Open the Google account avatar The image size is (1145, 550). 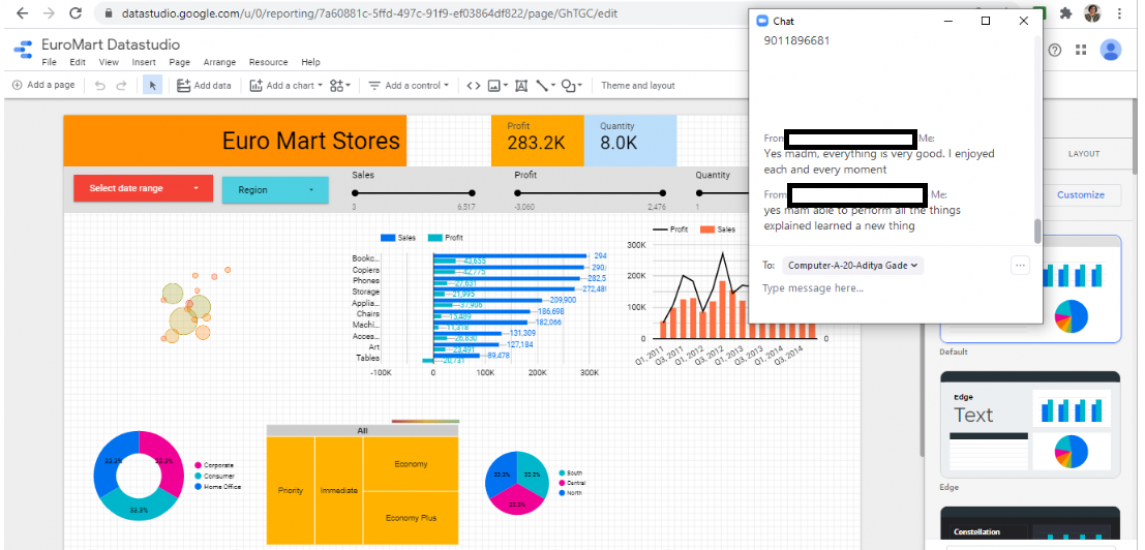pyautogui.click(x=1111, y=50)
